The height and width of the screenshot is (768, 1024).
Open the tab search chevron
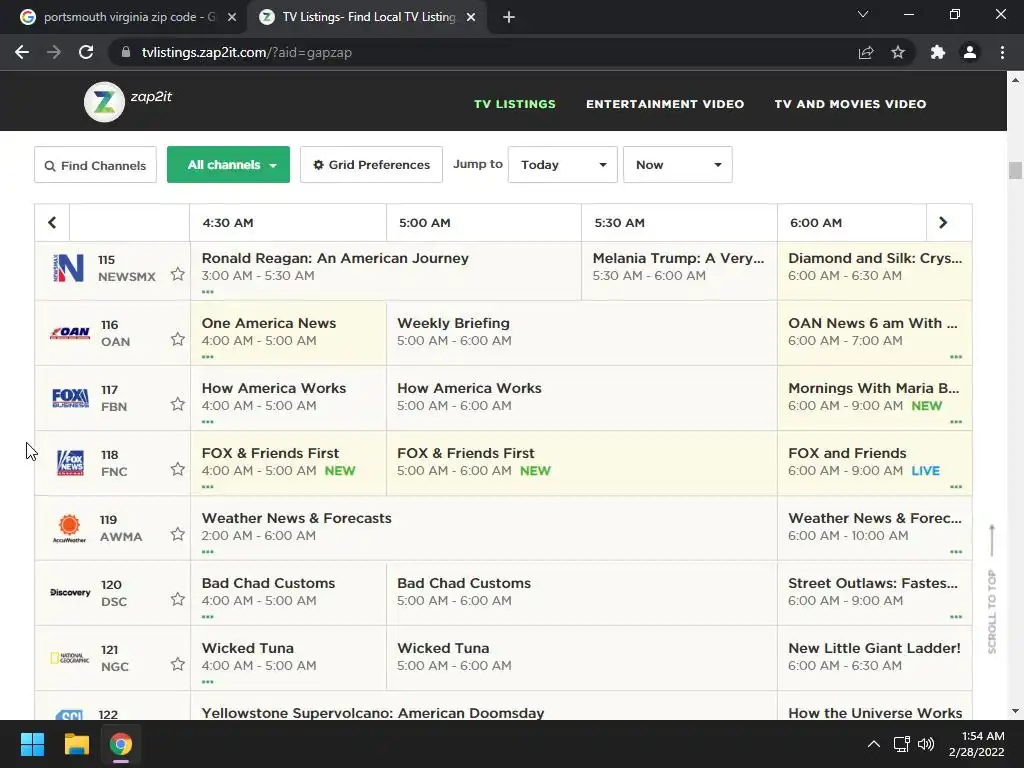(863, 14)
